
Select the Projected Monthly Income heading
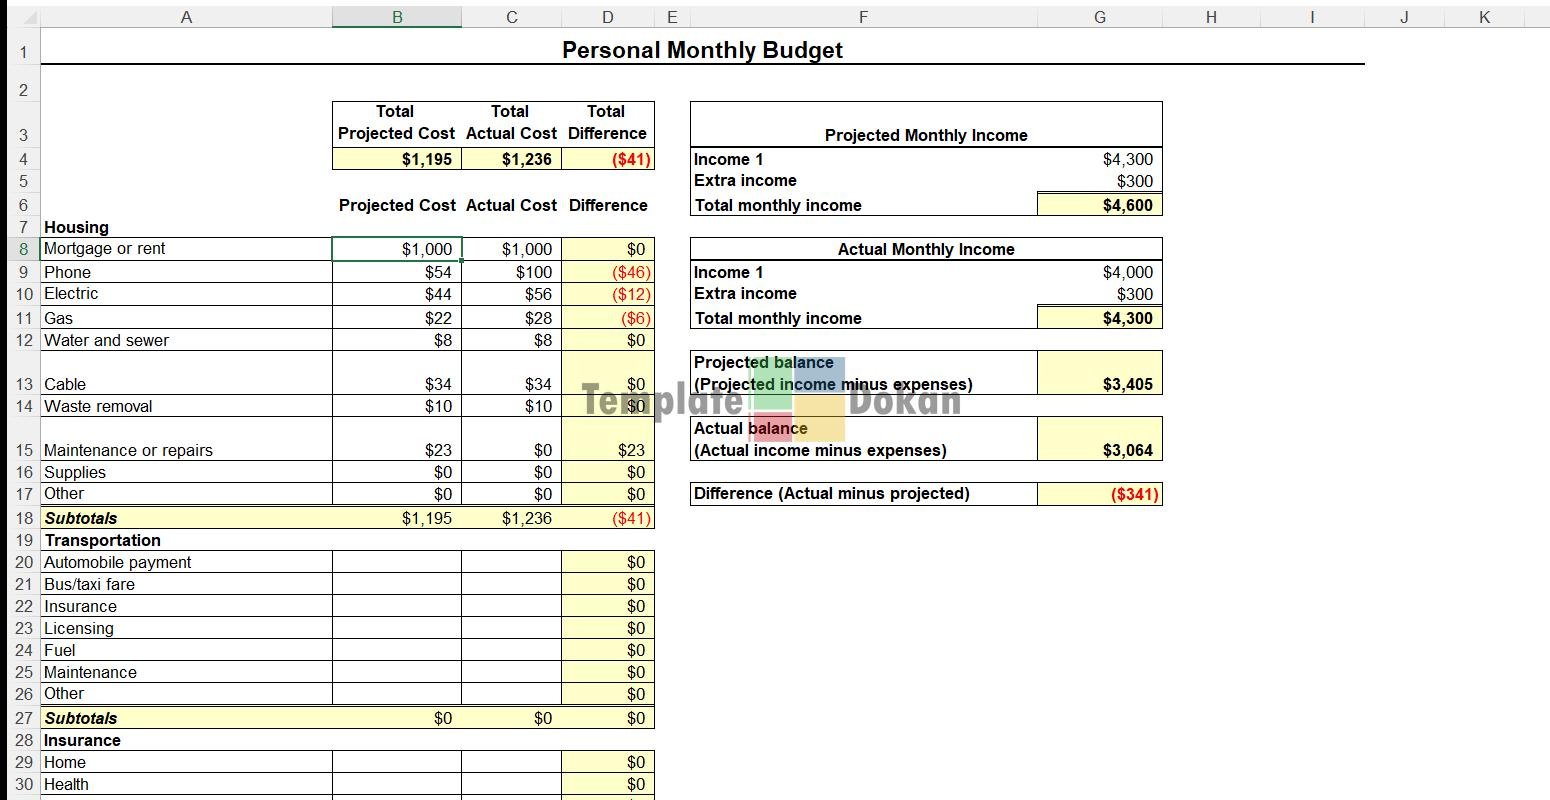[926, 135]
